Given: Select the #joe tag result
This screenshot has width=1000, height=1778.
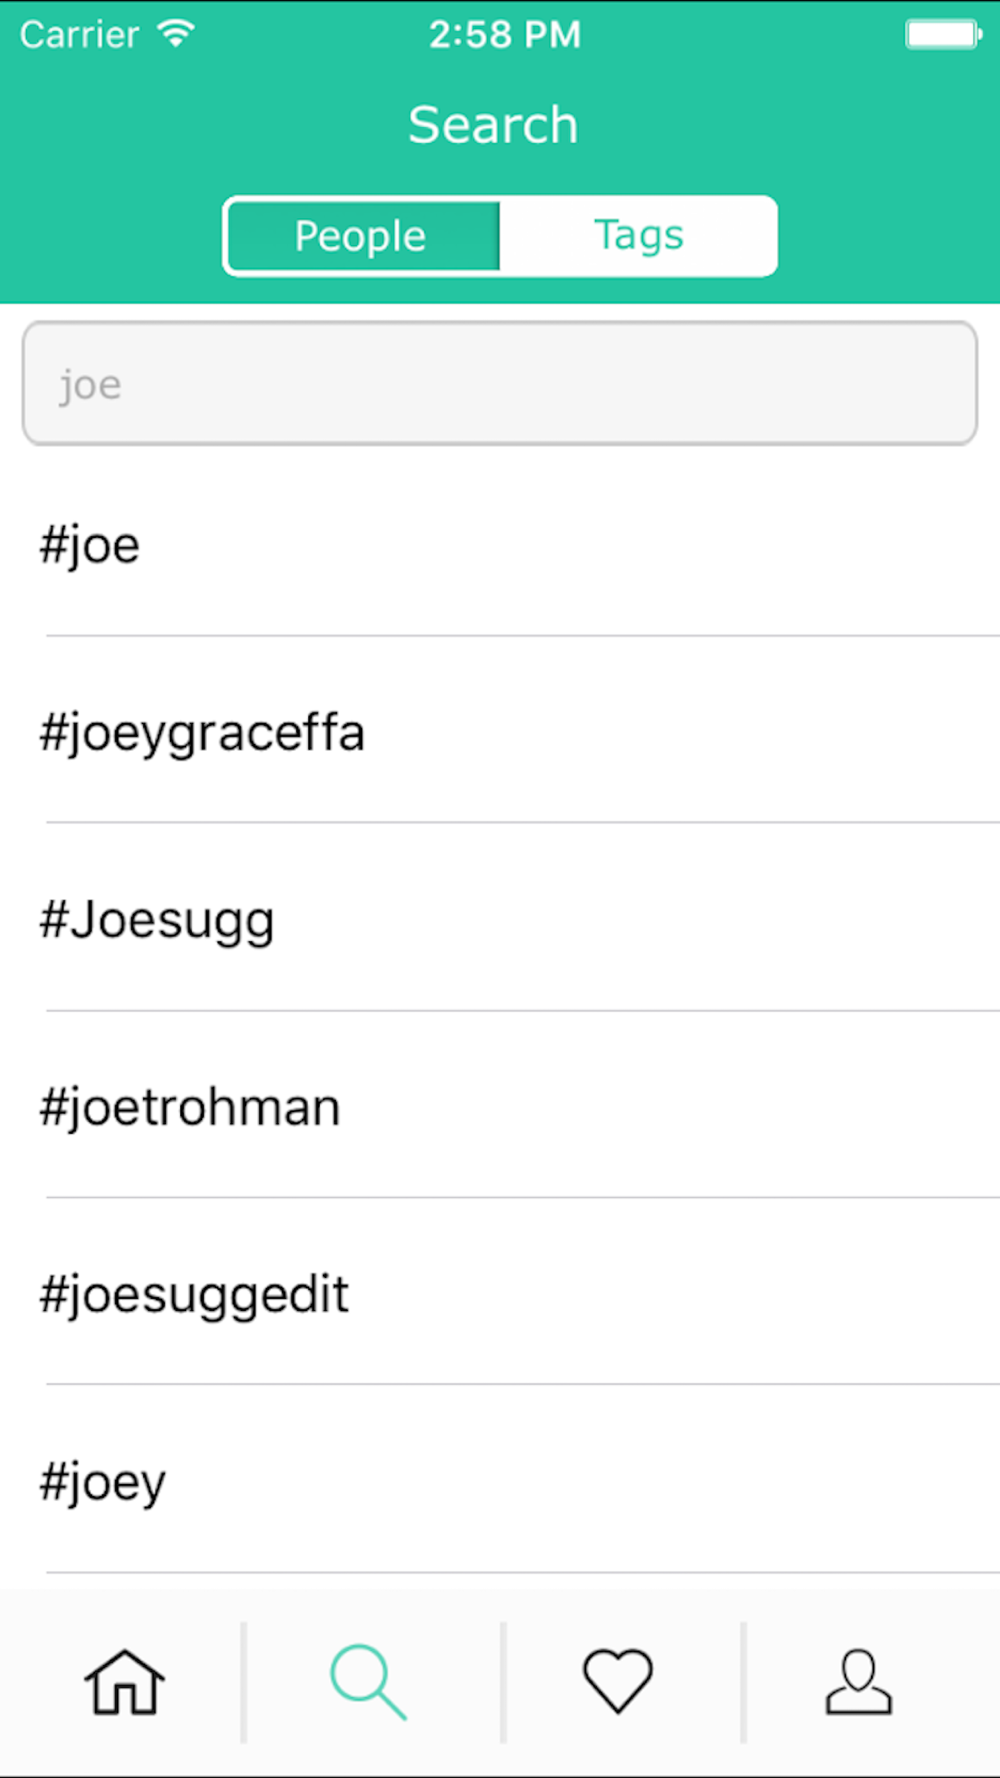Looking at the screenshot, I should click(90, 546).
